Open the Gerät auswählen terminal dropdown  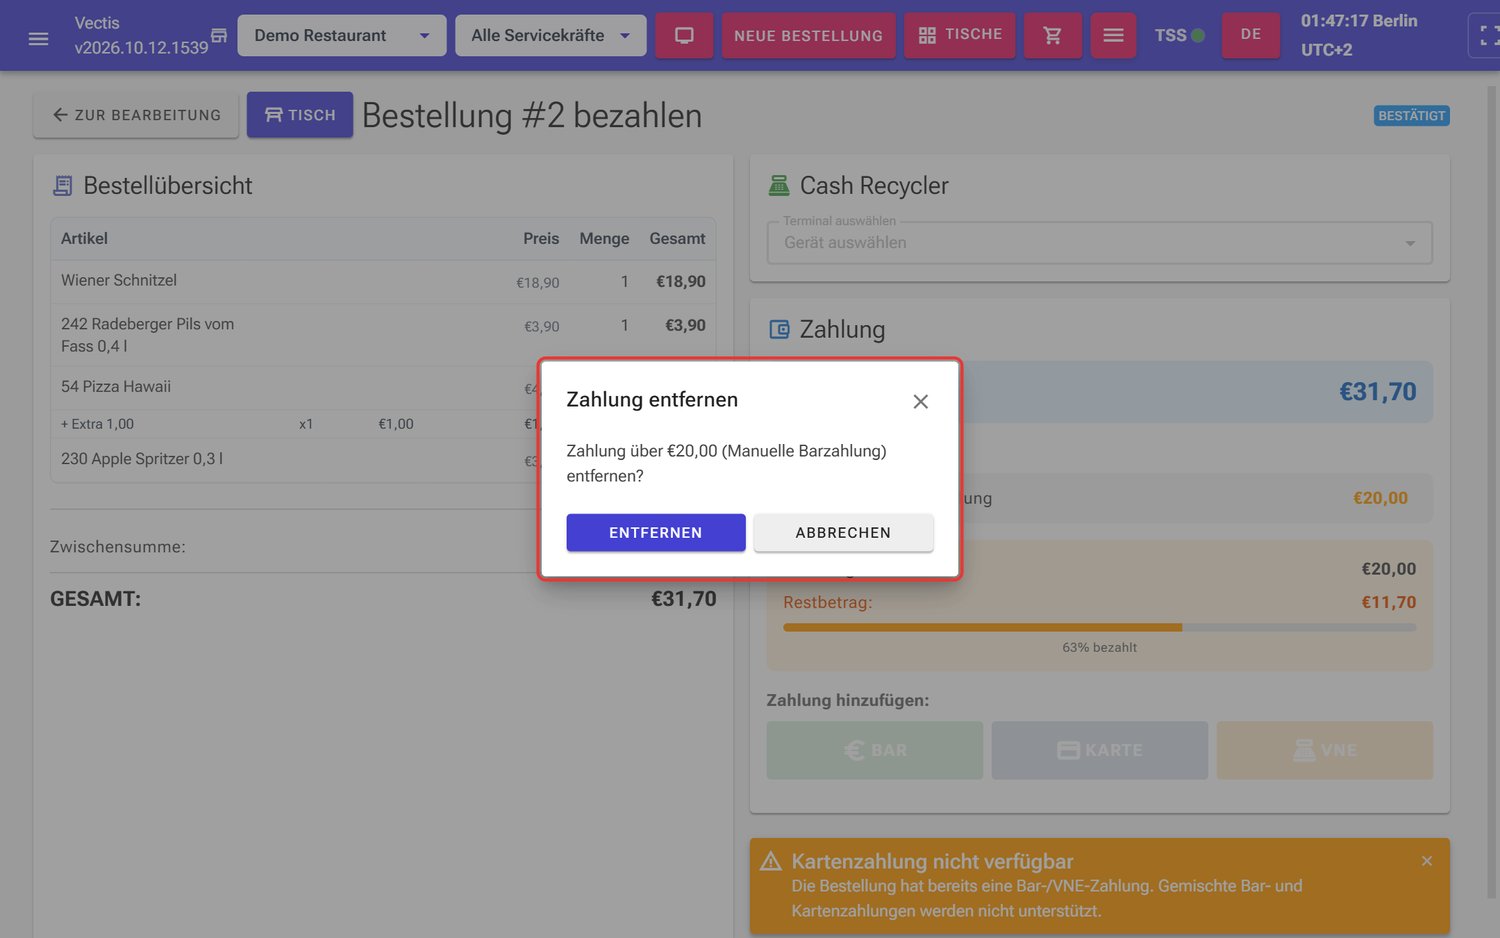1099,243
